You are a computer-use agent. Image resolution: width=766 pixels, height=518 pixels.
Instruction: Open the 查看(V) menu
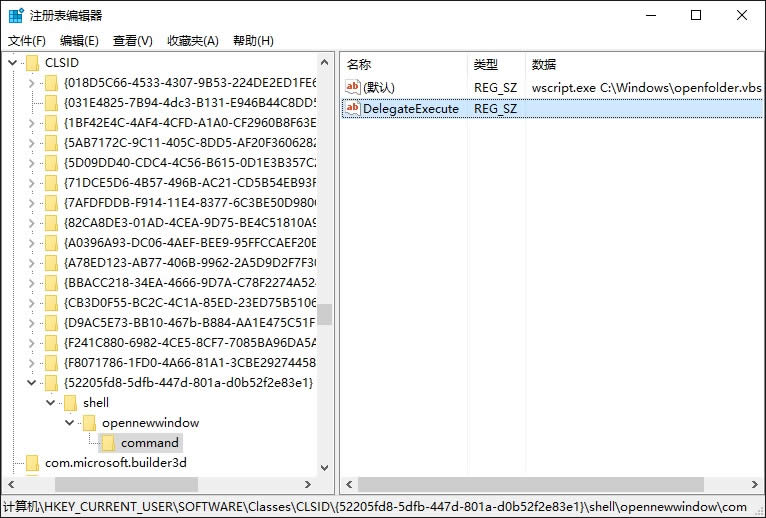point(132,41)
